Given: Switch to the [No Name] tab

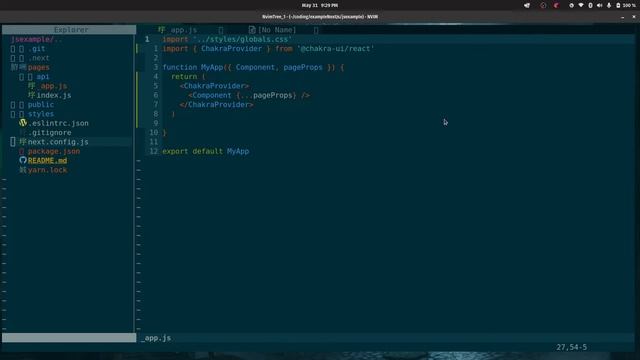Looking at the screenshot, I should (277, 30).
